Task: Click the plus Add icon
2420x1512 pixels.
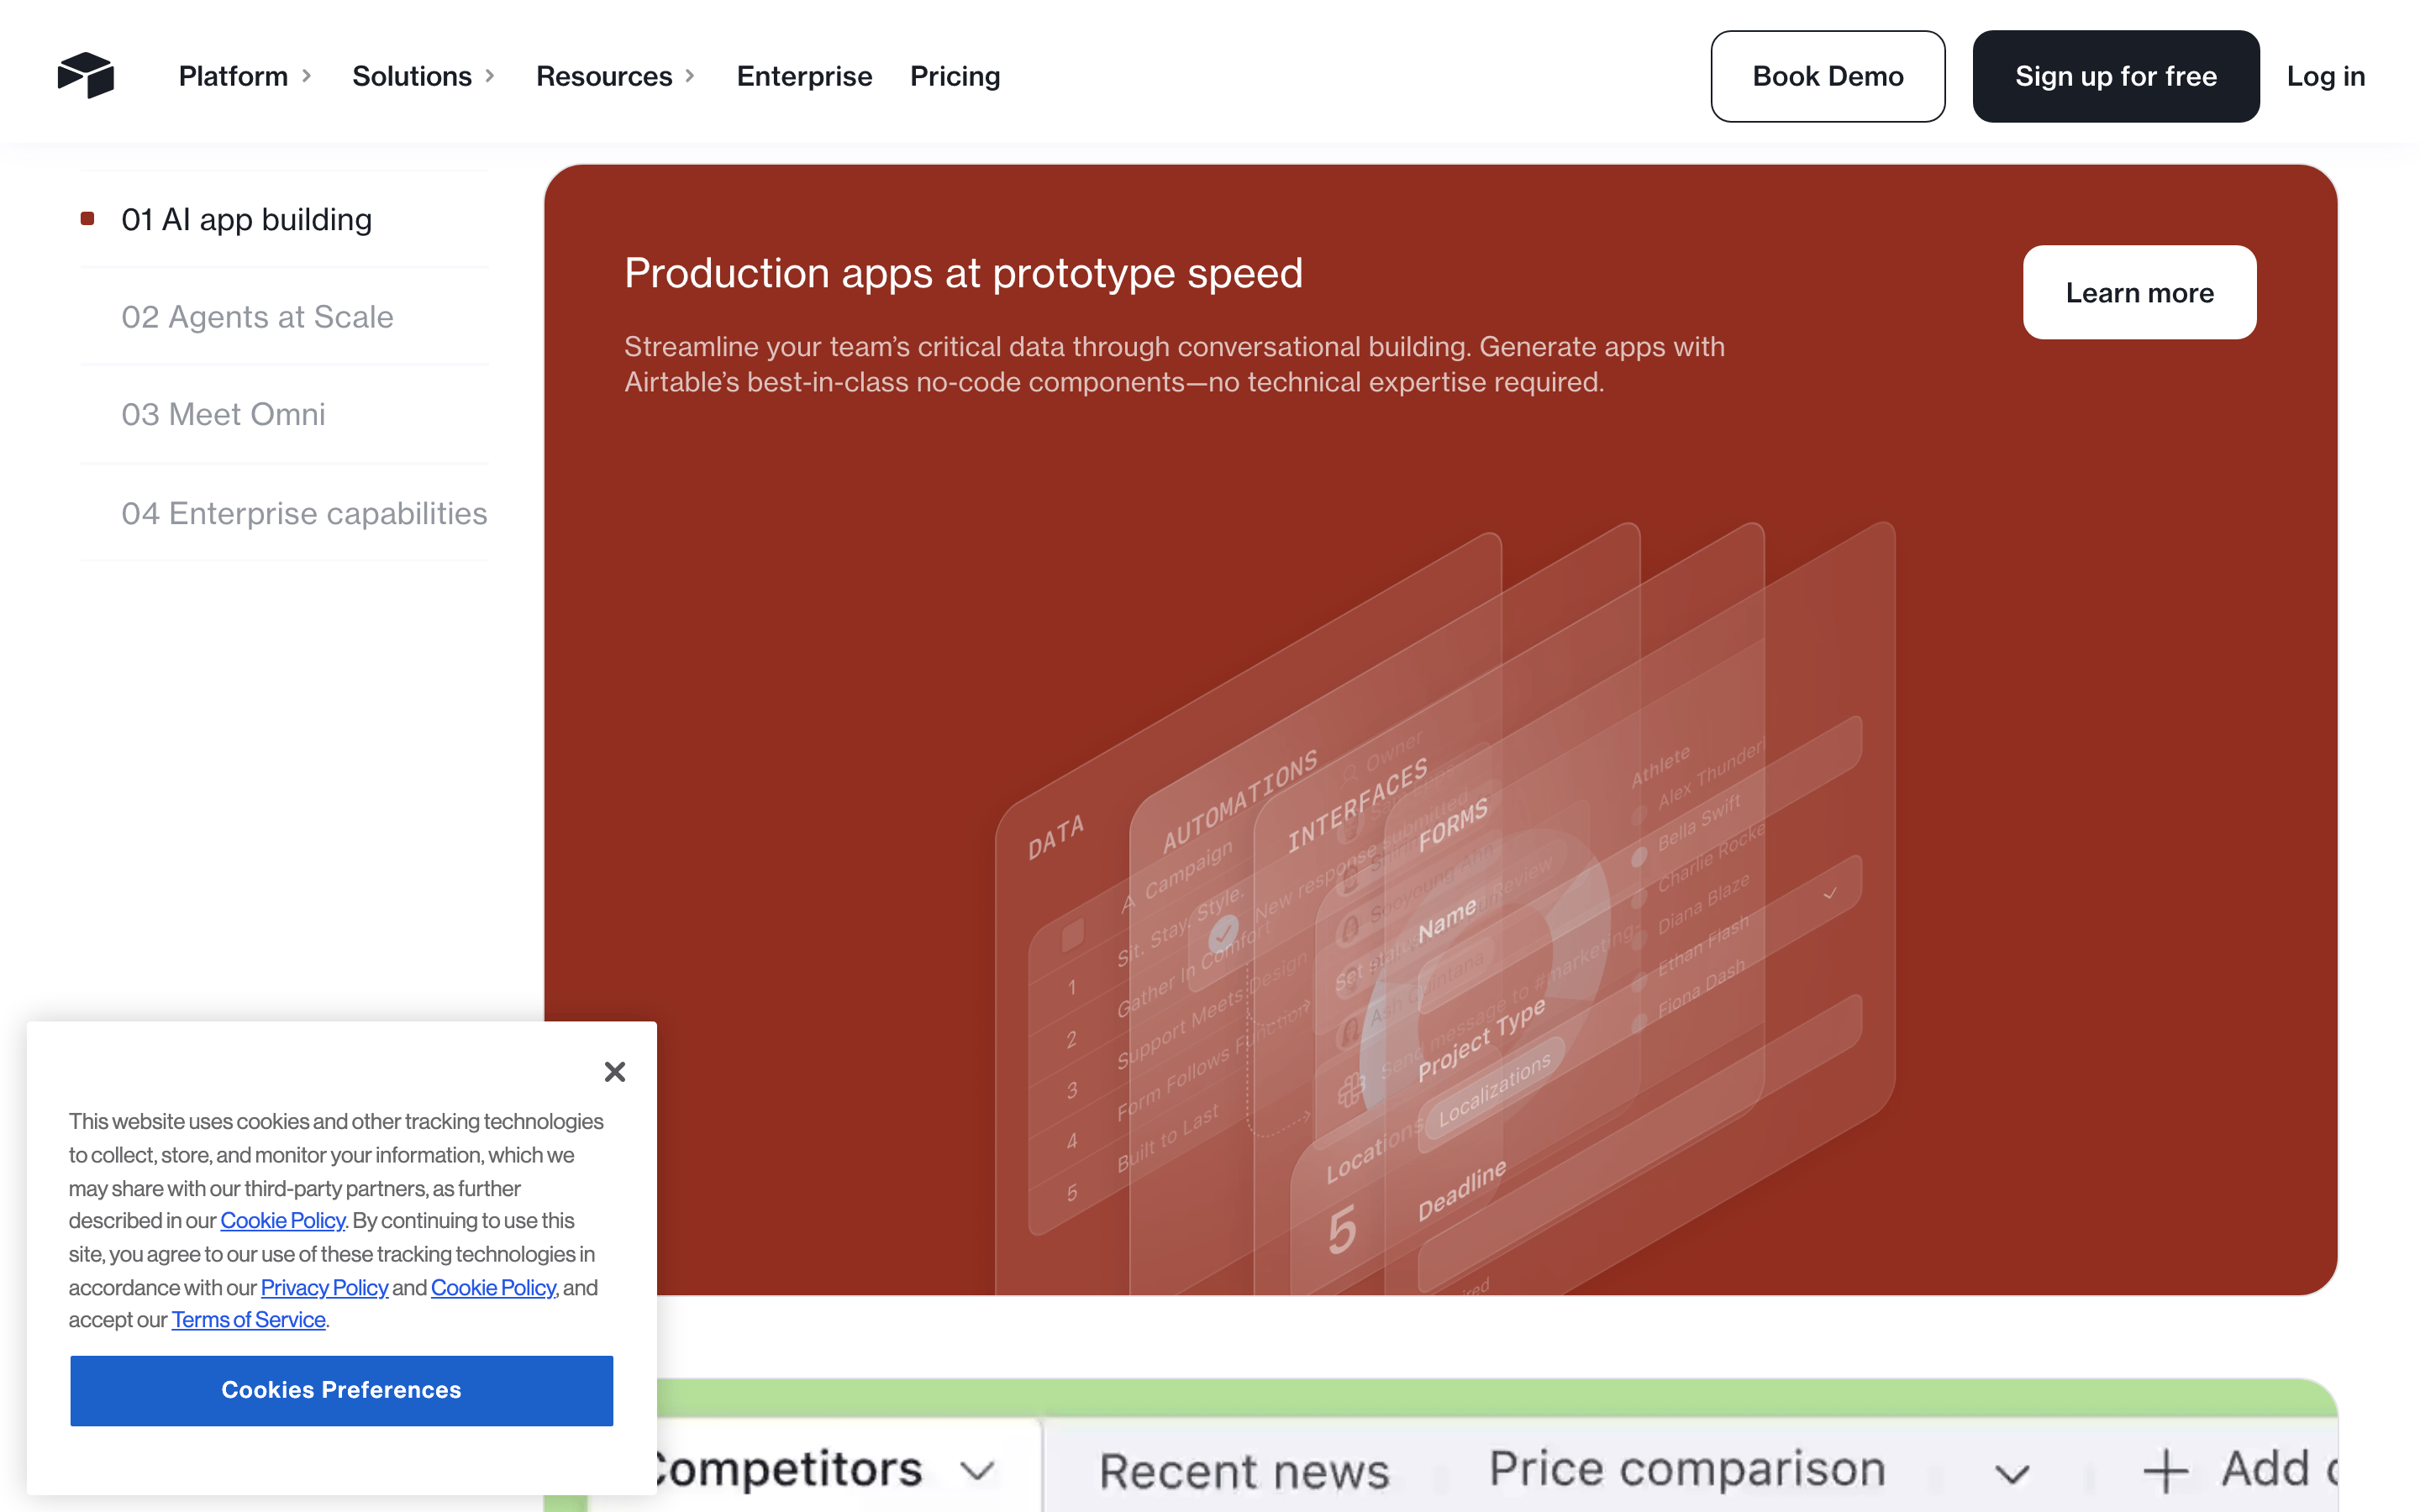Action: click(x=2165, y=1471)
